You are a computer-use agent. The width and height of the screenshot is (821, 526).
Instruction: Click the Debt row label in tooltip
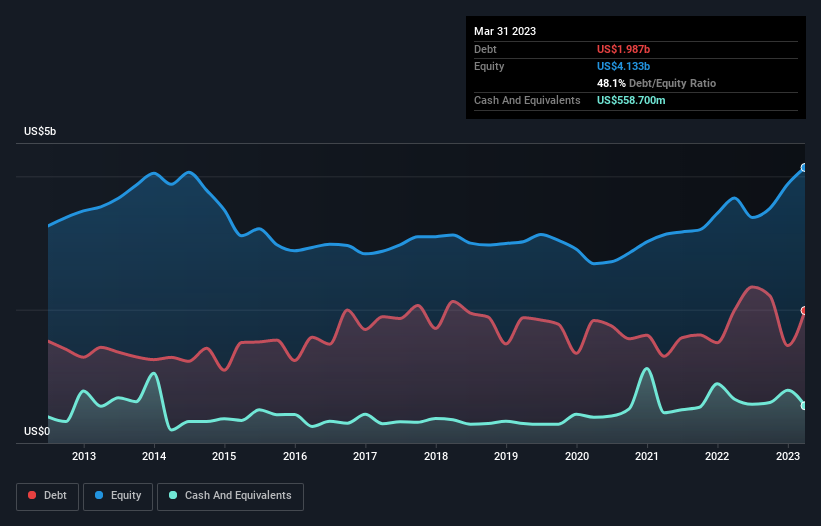pyautogui.click(x=485, y=49)
